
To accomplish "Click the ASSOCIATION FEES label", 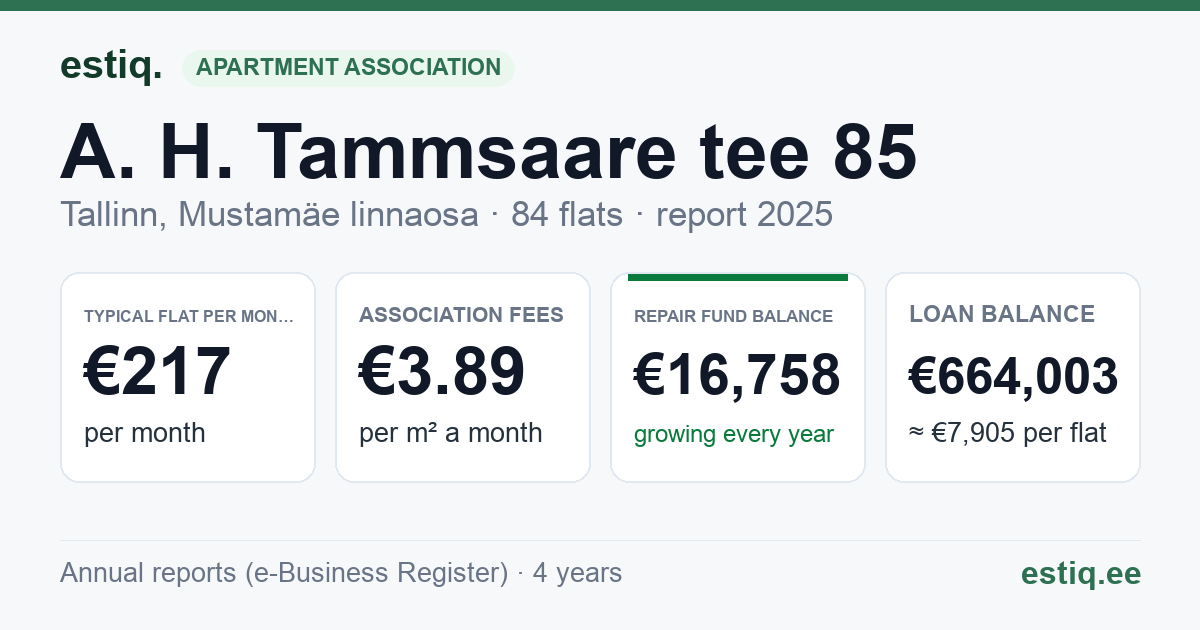I will pos(461,315).
